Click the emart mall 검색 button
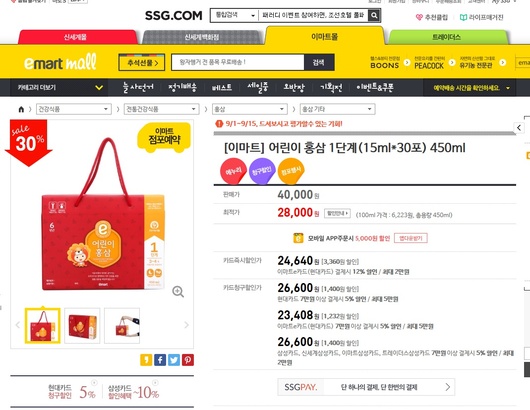The width and height of the screenshot is (530, 410). tap(318, 63)
